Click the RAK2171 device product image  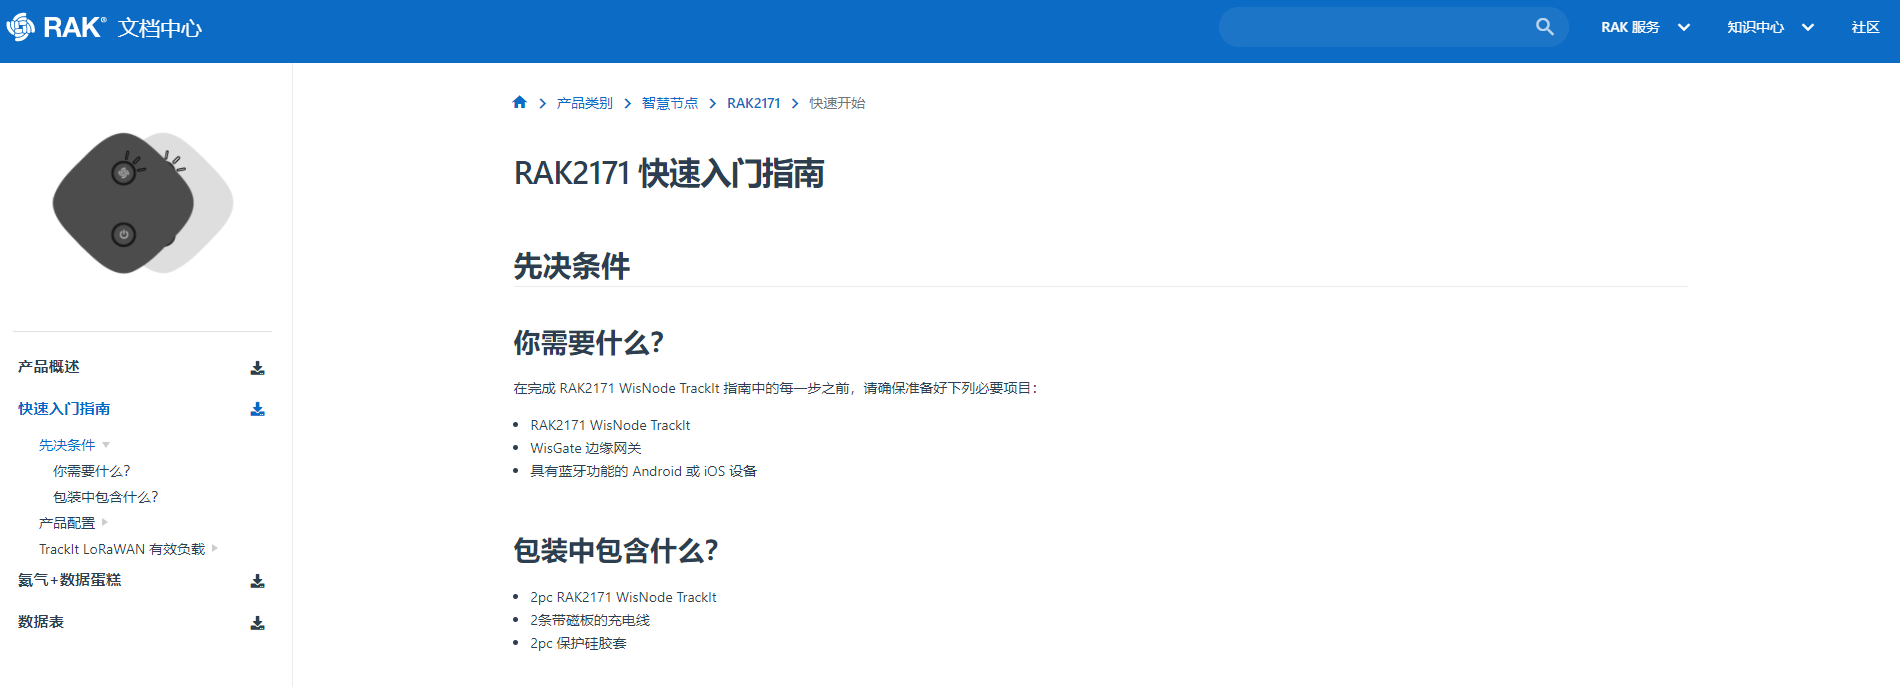pos(142,203)
